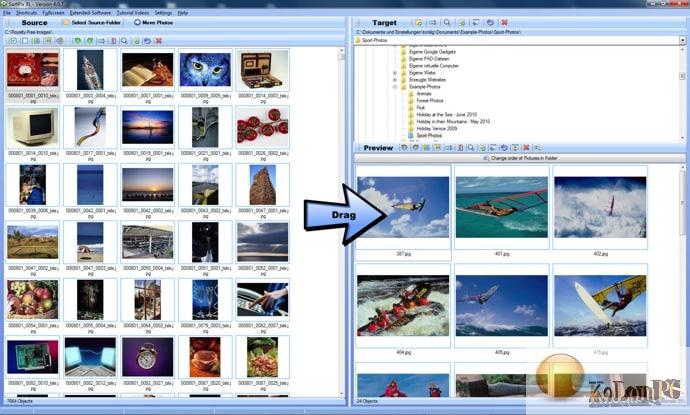Select the Sport-Photos folder in tree
Screen dimensions: 690x415
click(429, 136)
